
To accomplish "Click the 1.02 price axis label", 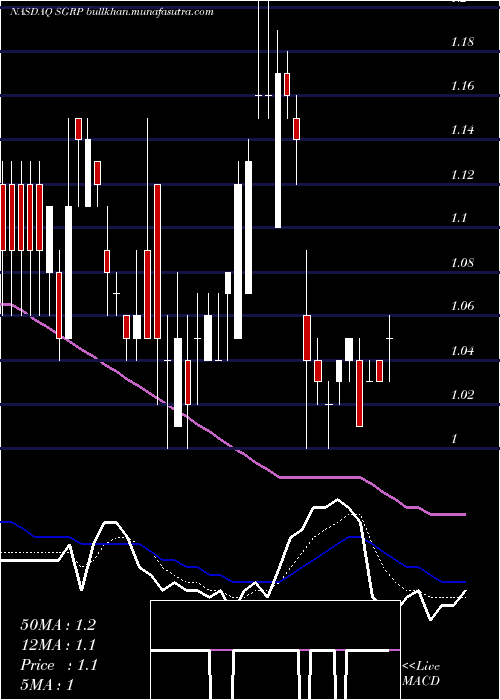I will click(x=462, y=395).
